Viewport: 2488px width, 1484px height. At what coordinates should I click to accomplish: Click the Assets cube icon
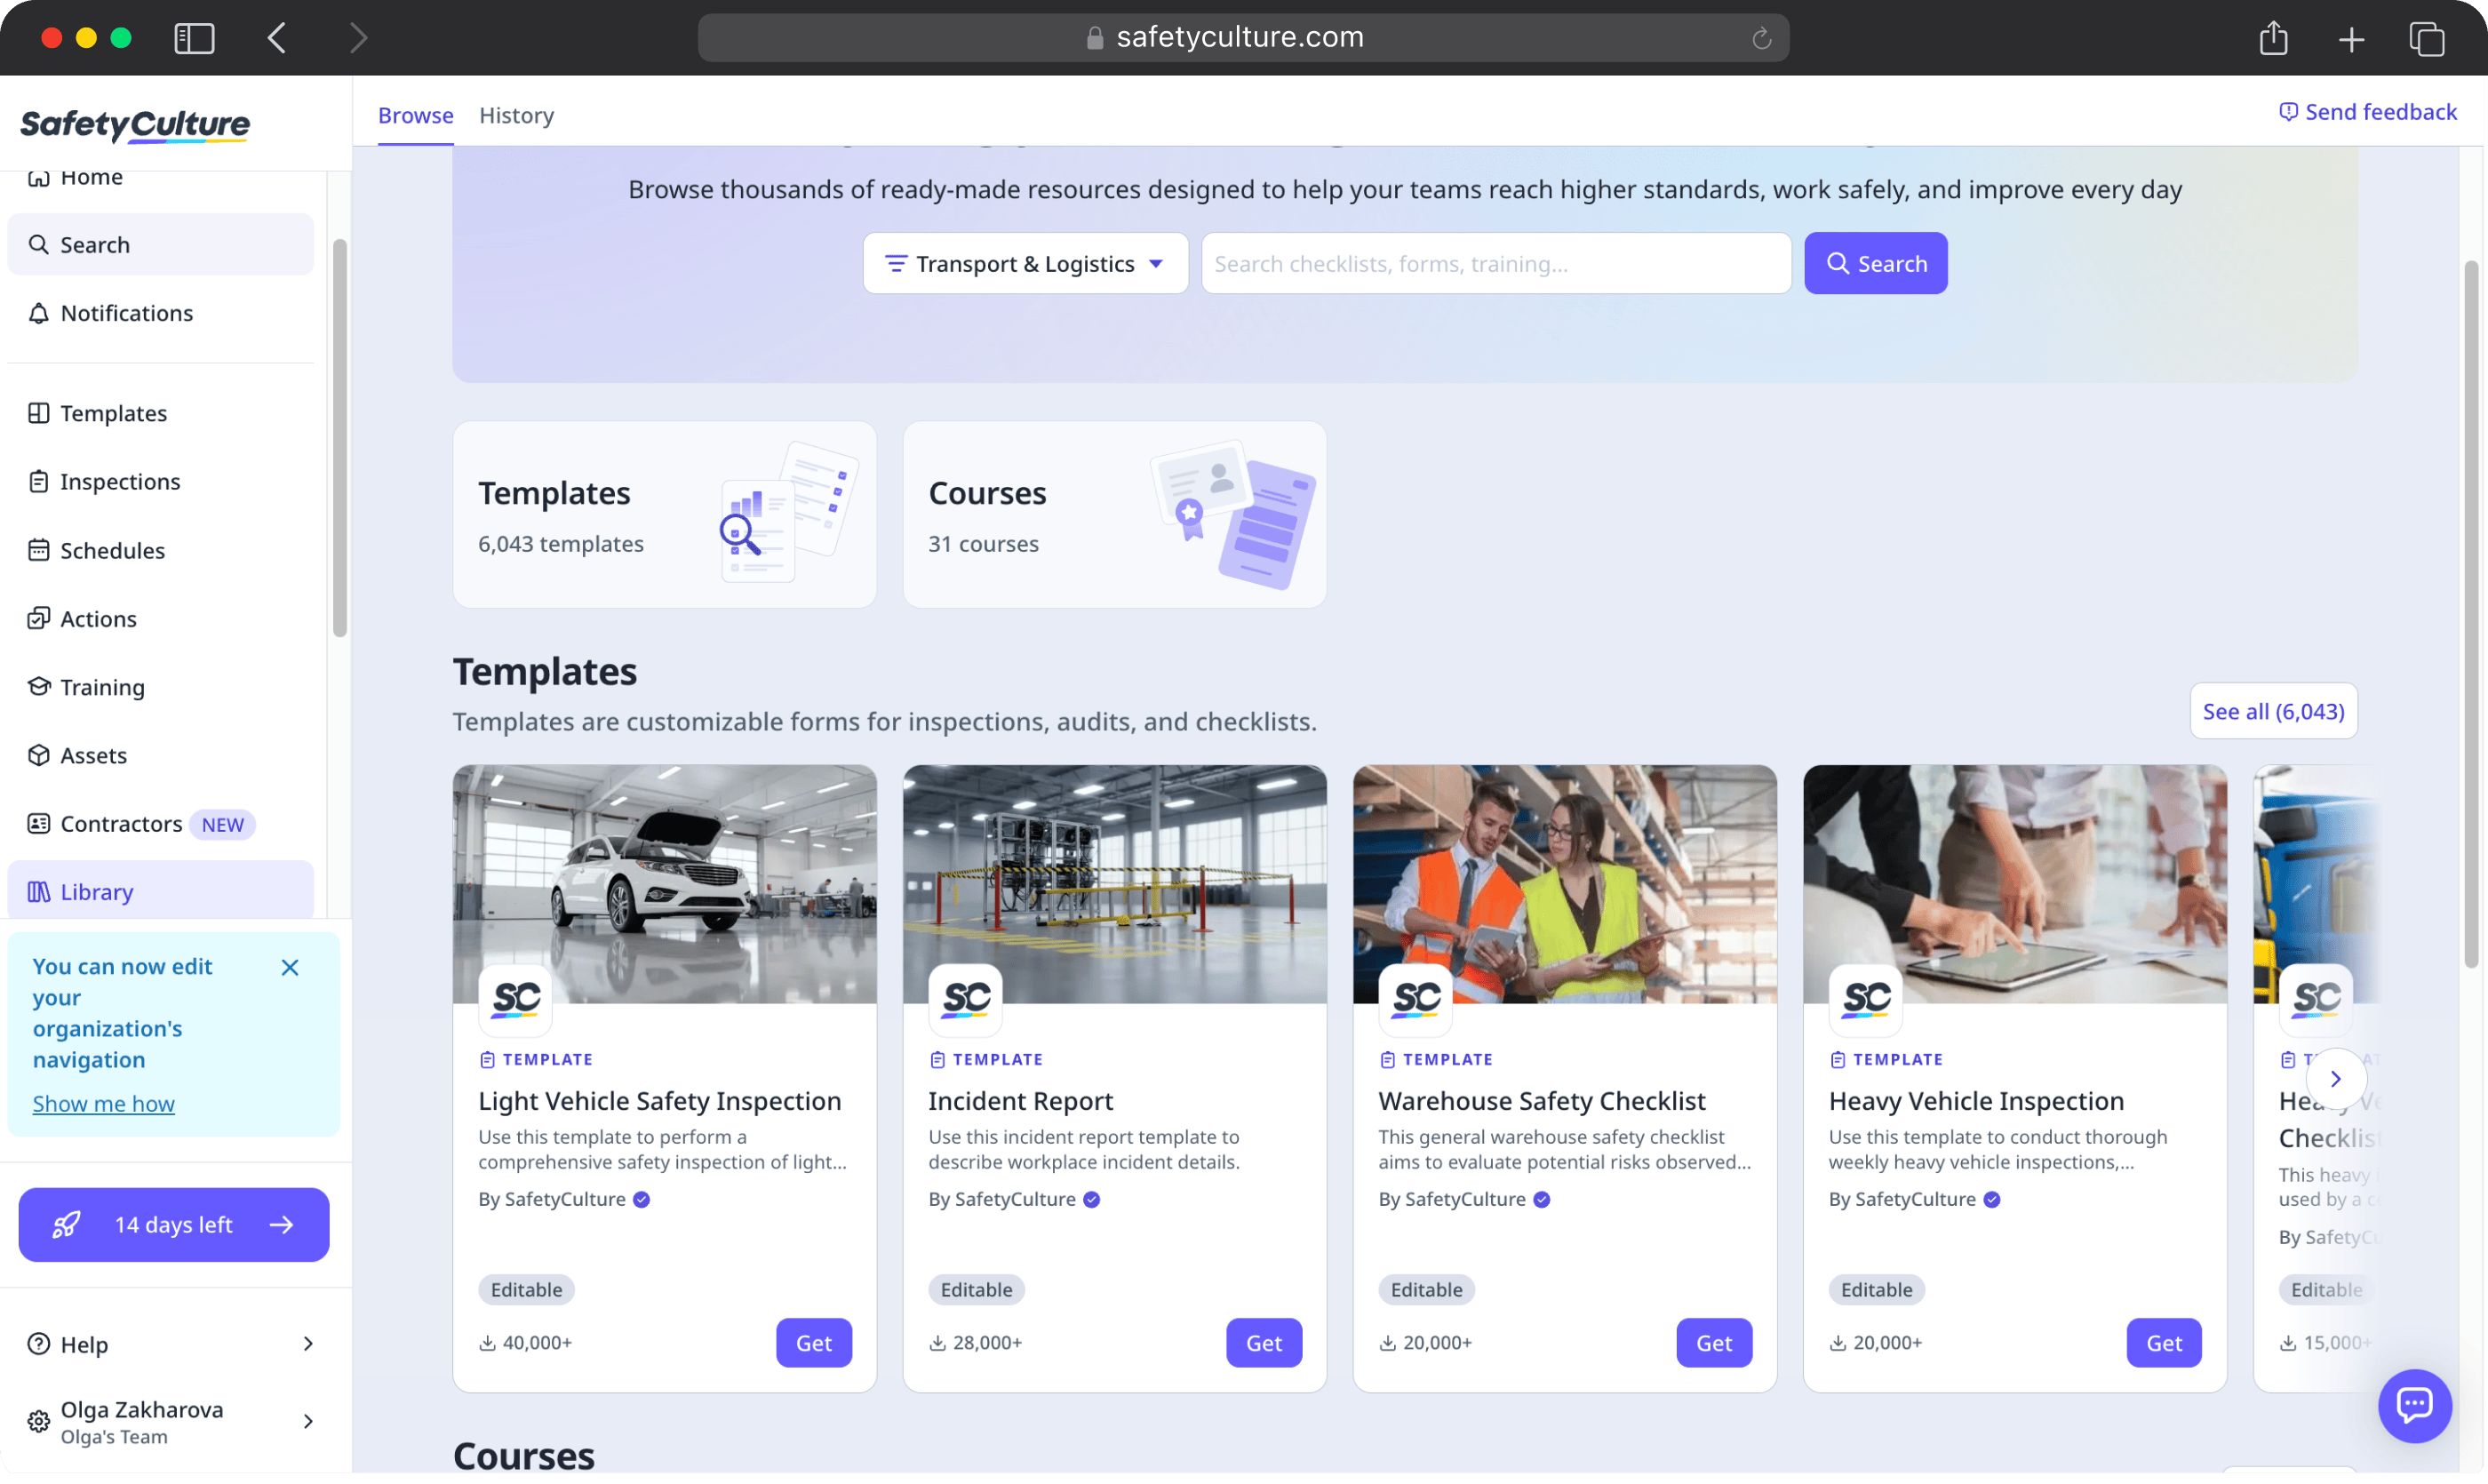[x=38, y=755]
